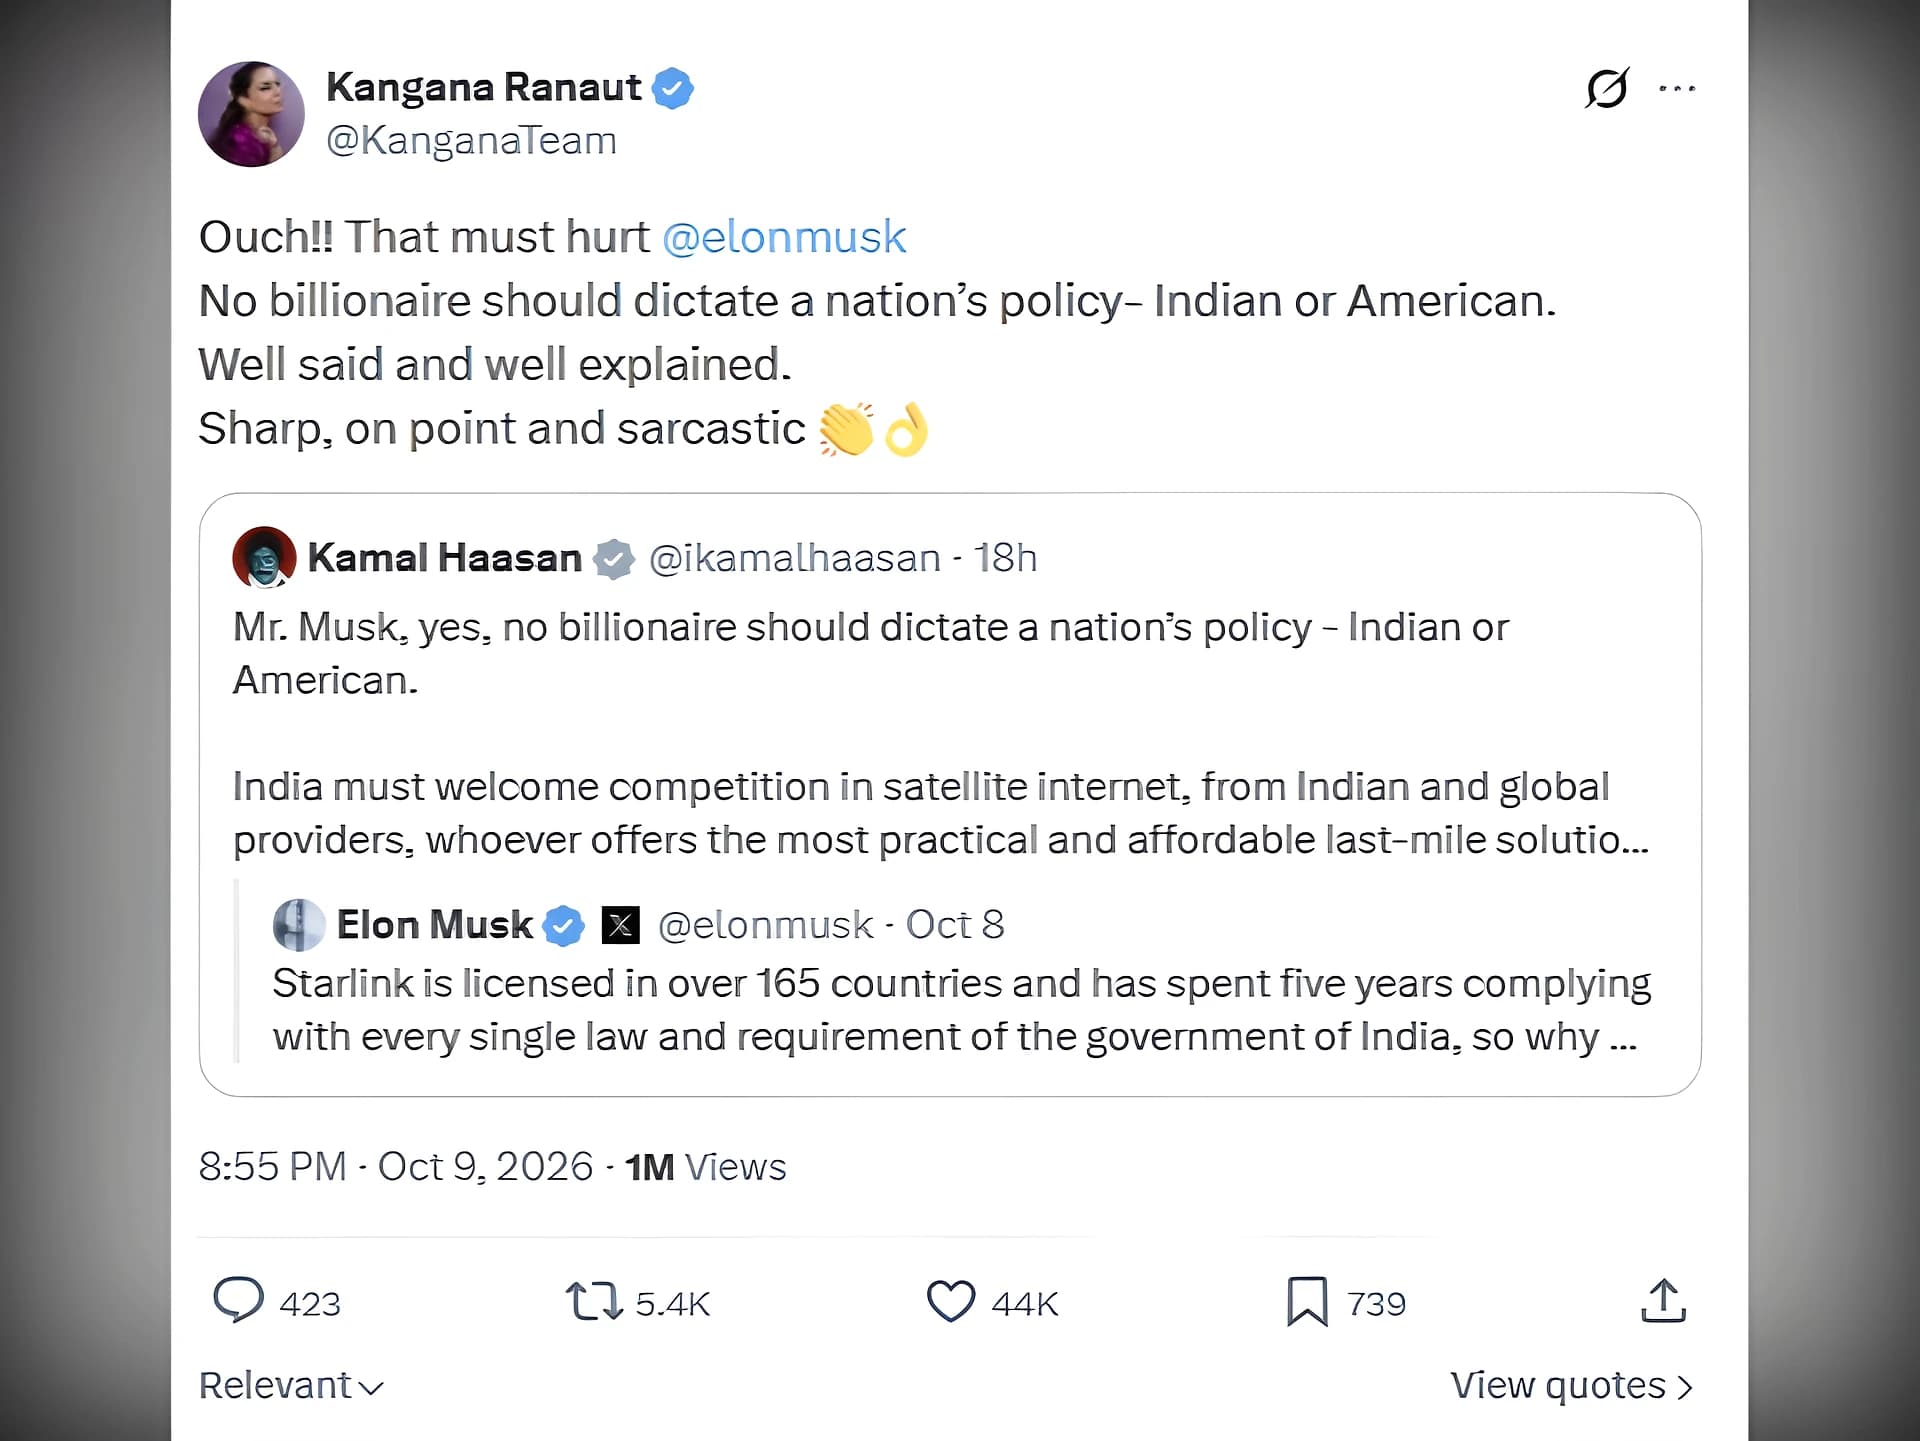The width and height of the screenshot is (1920, 1441).
Task: Open the three-dot more options menu
Action: point(1677,88)
